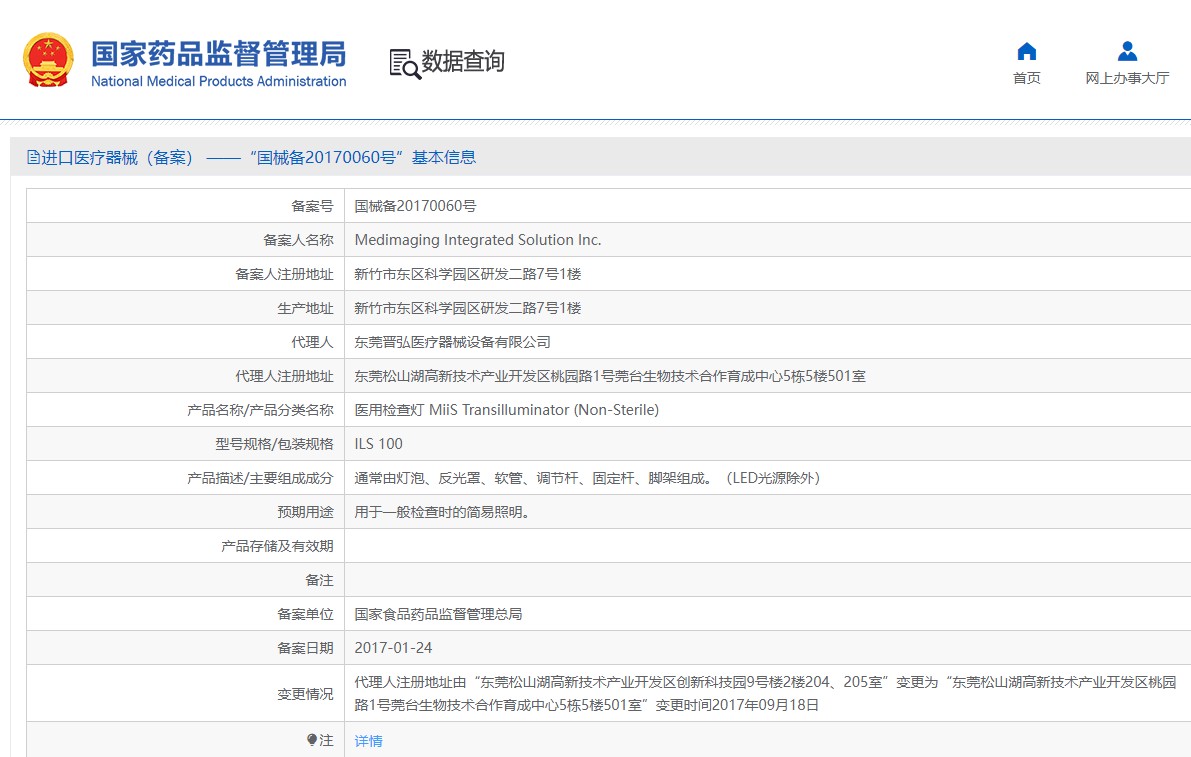1191x757 pixels.
Task: Click the home (首页) house icon
Action: (x=1026, y=52)
